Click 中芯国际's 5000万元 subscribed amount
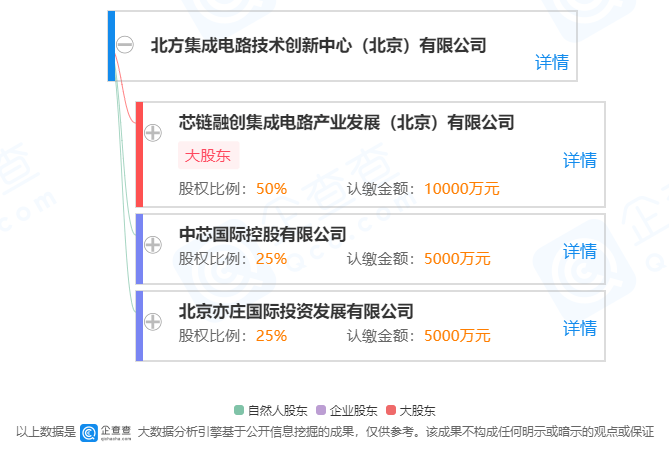 [457, 259]
